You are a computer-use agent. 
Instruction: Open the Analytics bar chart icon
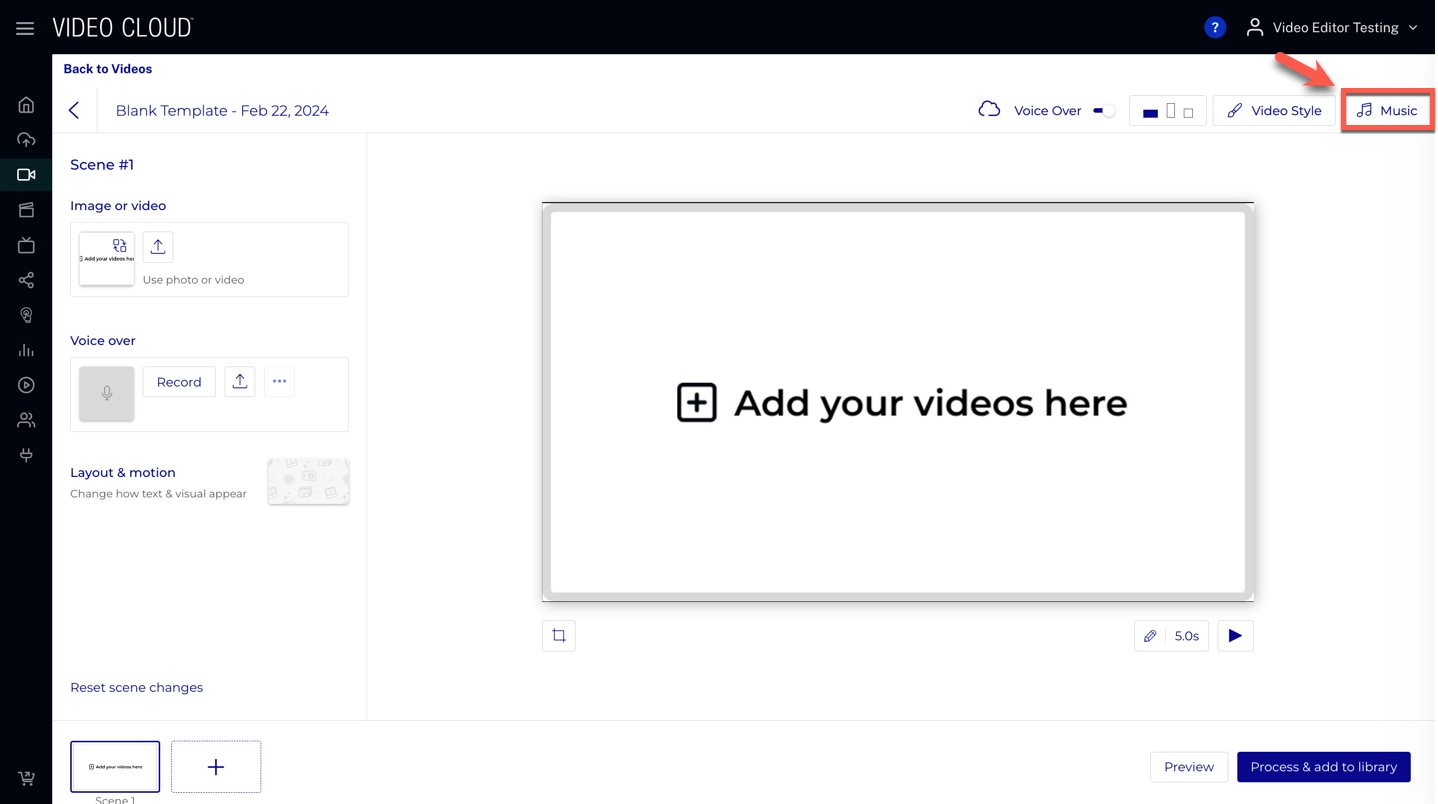pyautogui.click(x=26, y=350)
